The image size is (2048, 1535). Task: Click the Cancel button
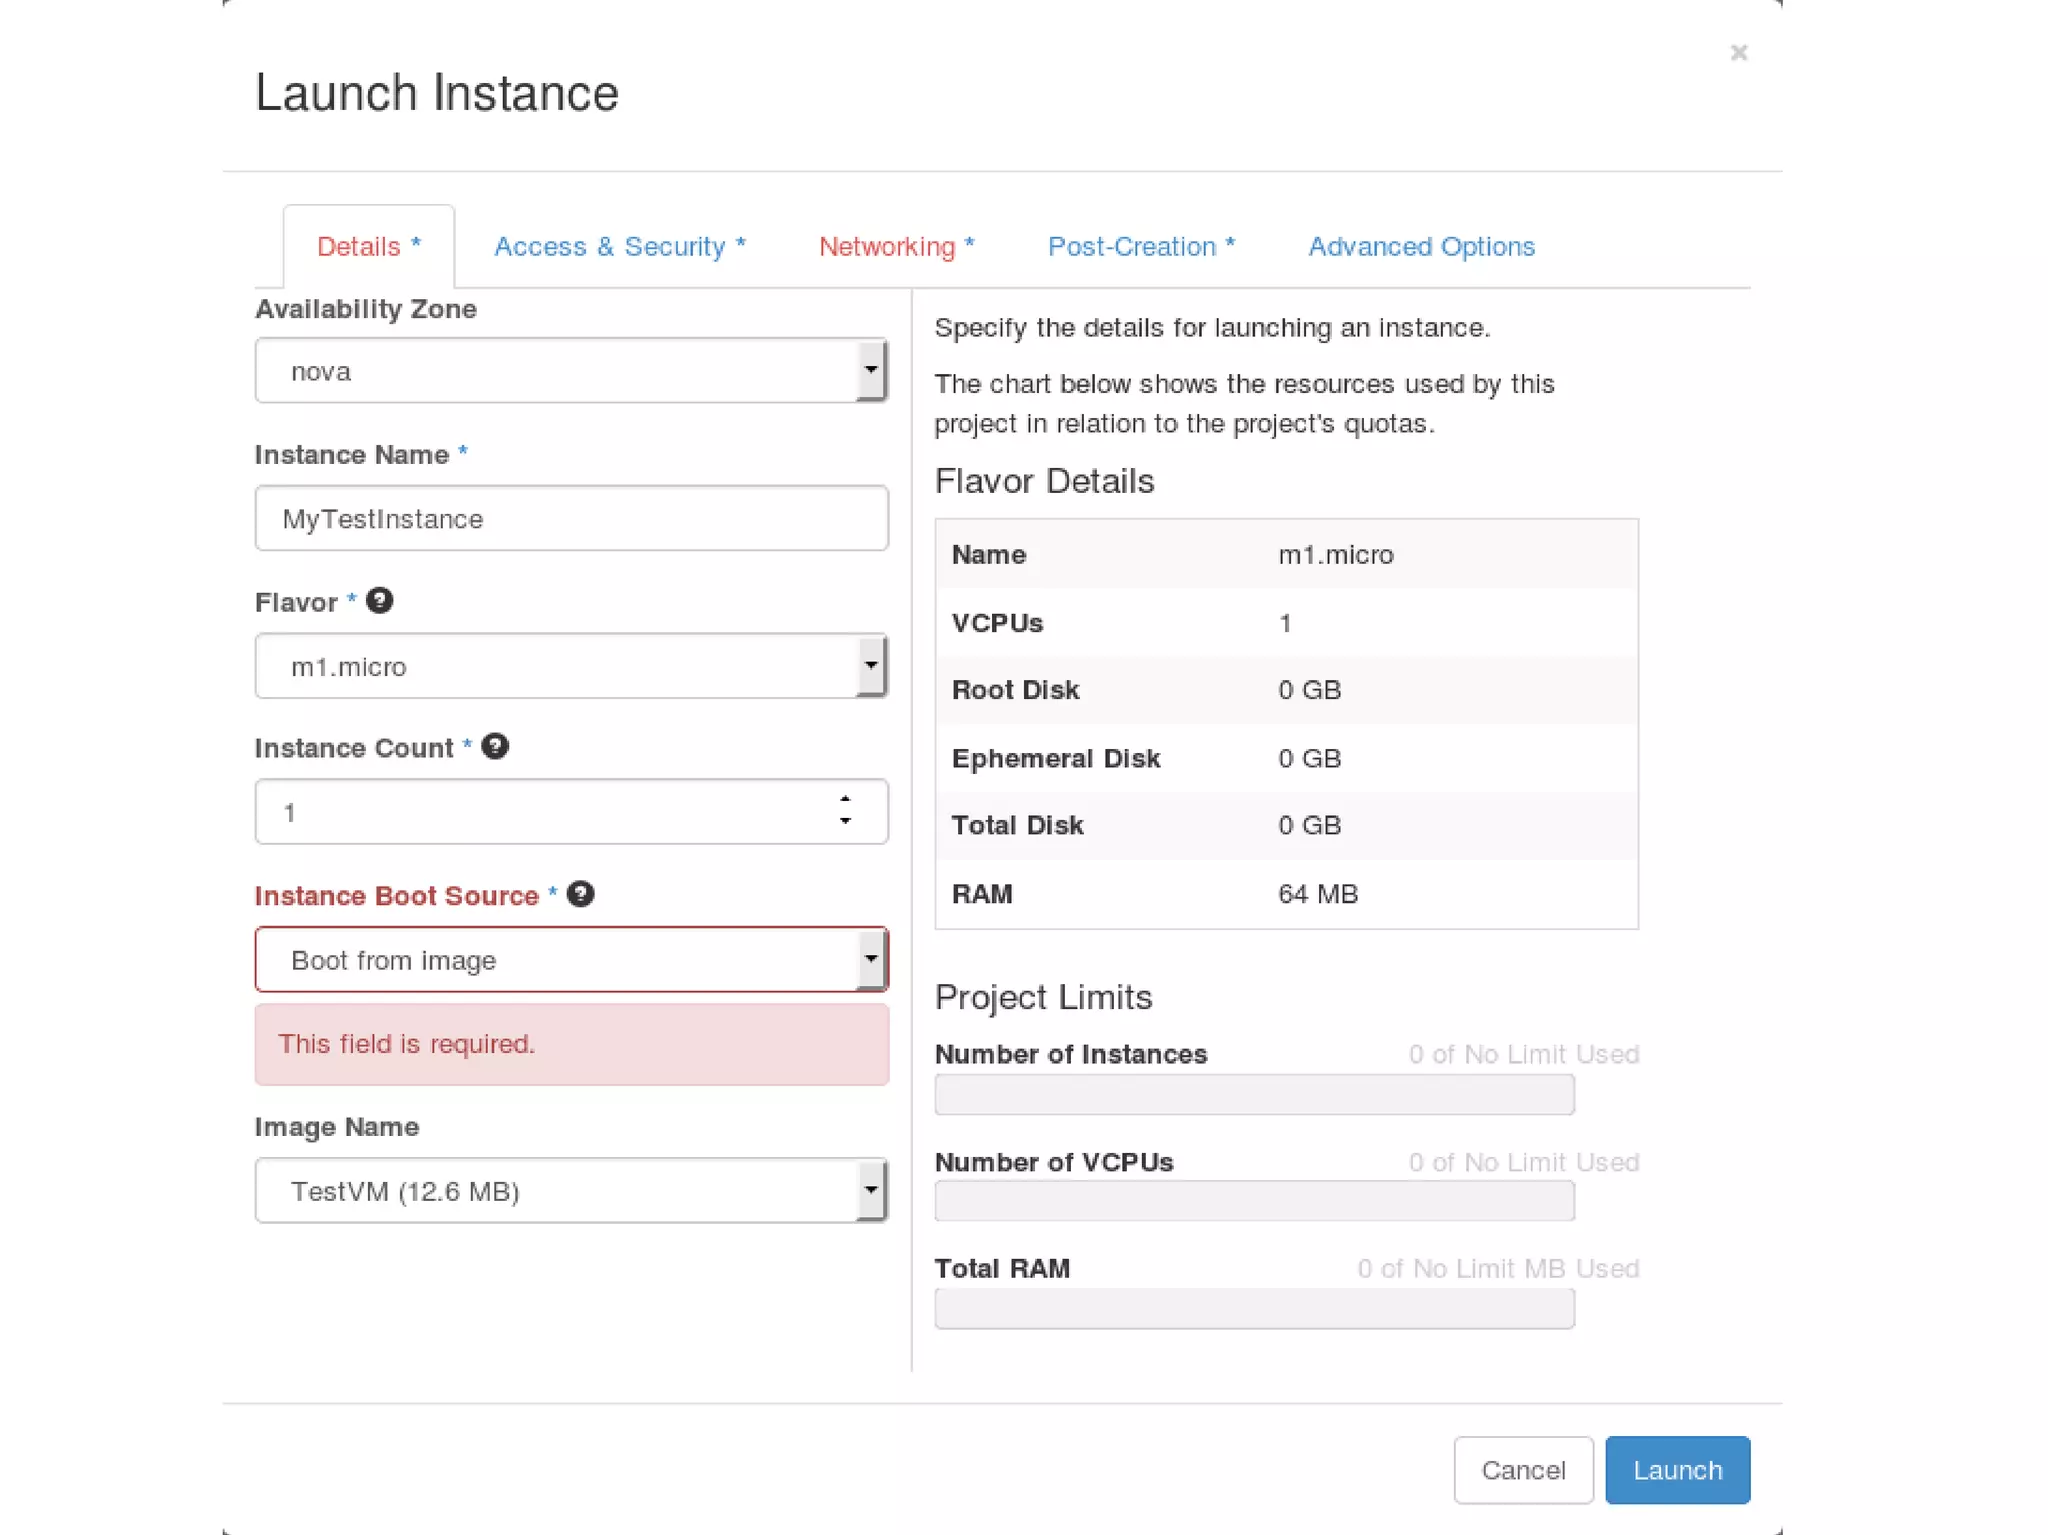pyautogui.click(x=1522, y=1469)
